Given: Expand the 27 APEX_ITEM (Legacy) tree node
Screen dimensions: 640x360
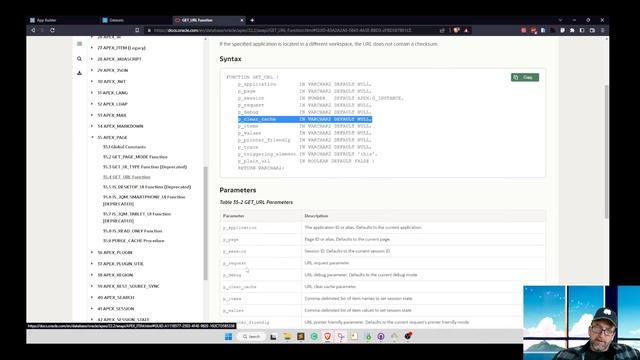Looking at the screenshot, I should 92,48.
